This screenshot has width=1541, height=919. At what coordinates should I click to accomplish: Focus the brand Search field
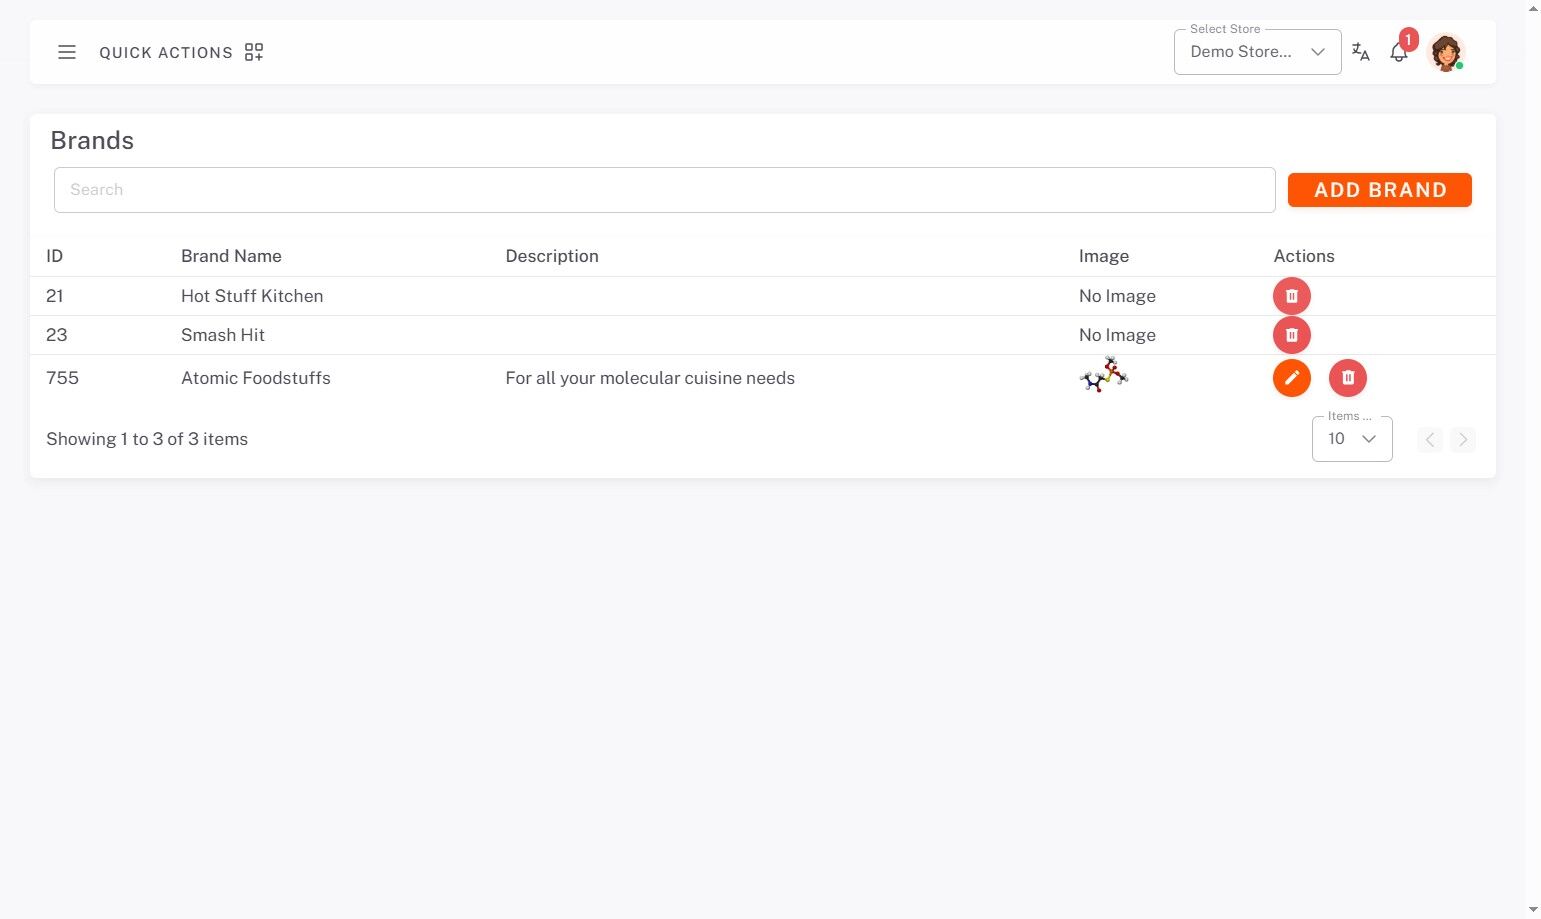[664, 190]
